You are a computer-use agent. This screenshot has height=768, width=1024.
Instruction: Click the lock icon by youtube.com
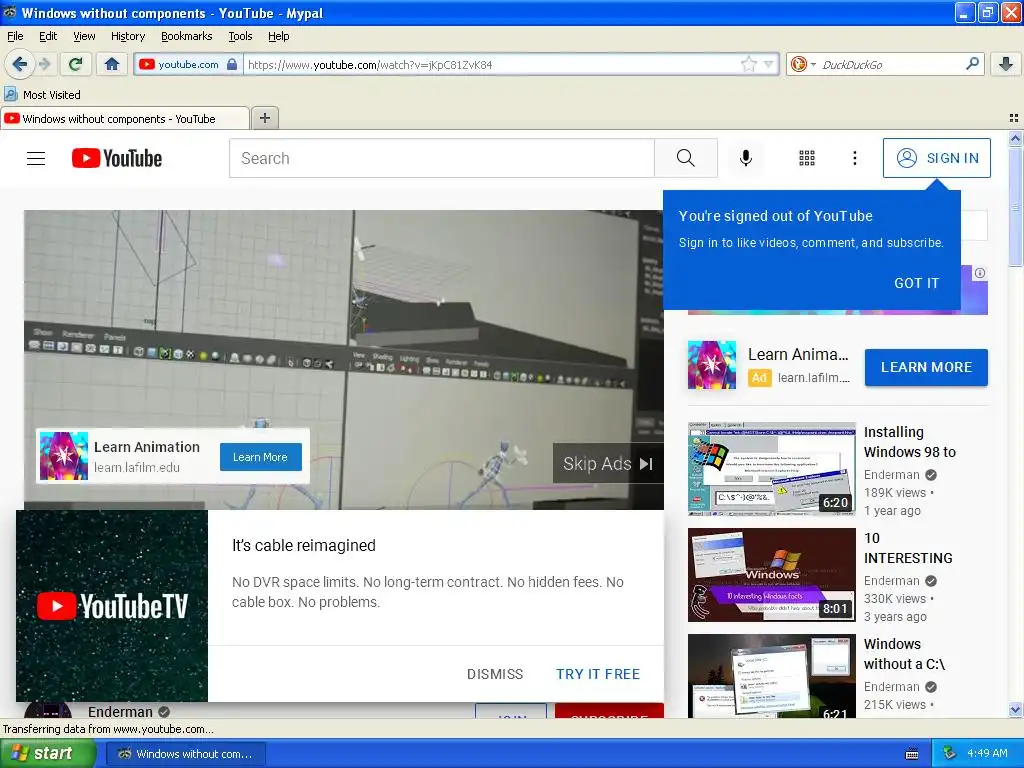pyautogui.click(x=232, y=64)
